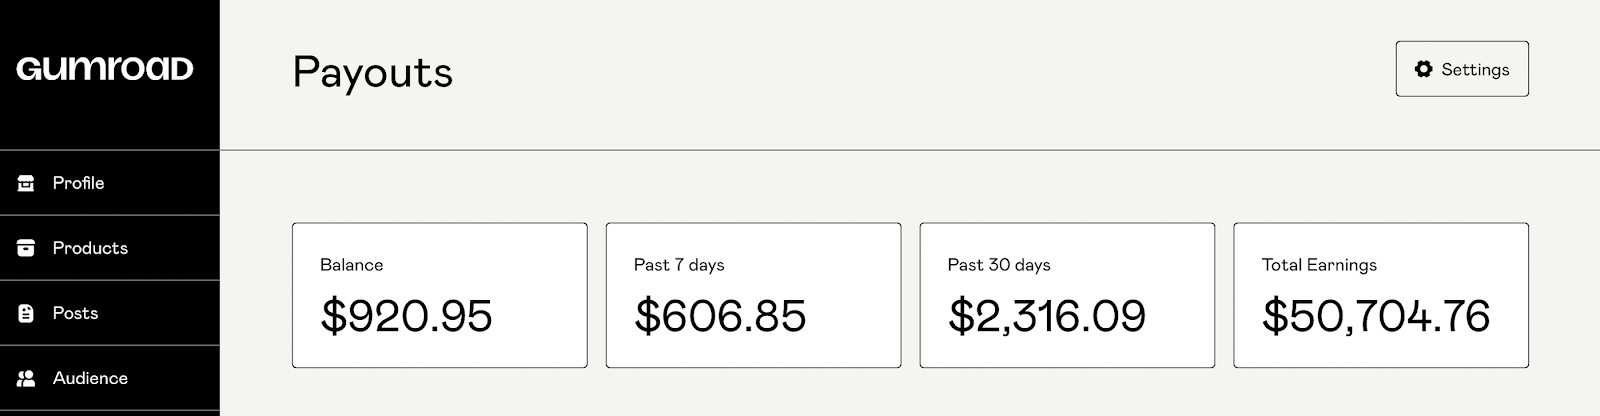Click the Gumroad logo

coord(105,69)
